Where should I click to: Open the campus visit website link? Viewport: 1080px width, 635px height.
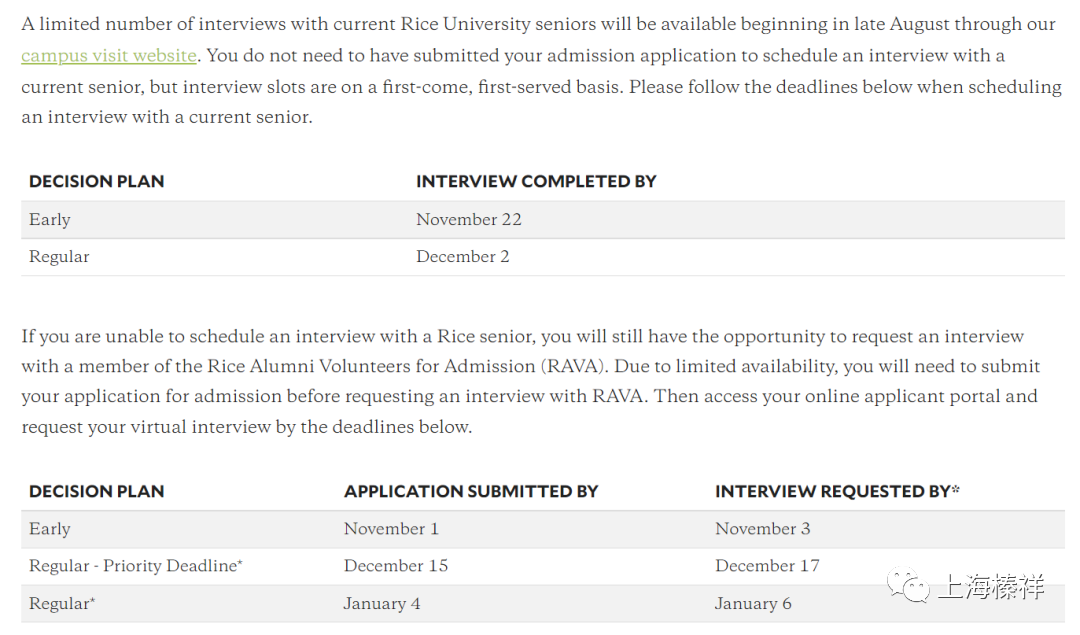click(x=109, y=56)
